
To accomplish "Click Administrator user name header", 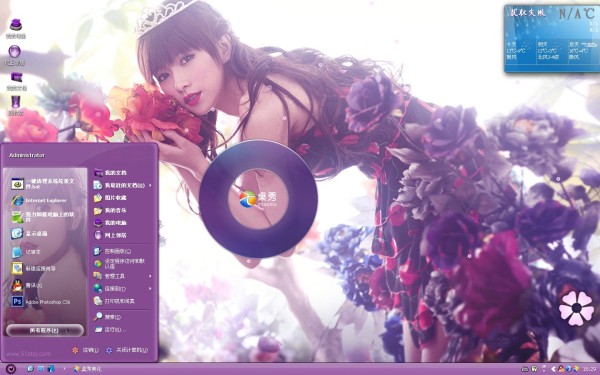I will pos(27,155).
